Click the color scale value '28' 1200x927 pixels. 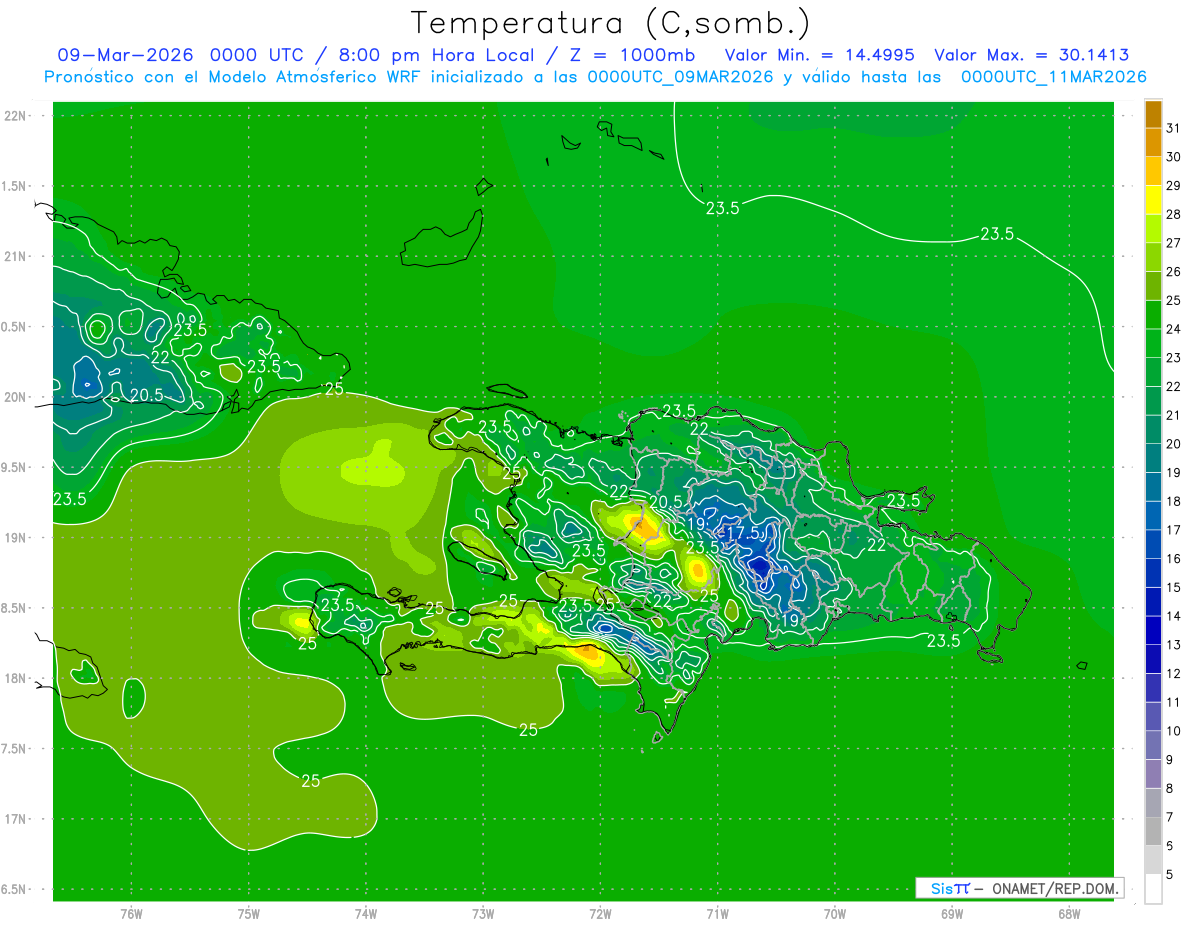(1173, 214)
